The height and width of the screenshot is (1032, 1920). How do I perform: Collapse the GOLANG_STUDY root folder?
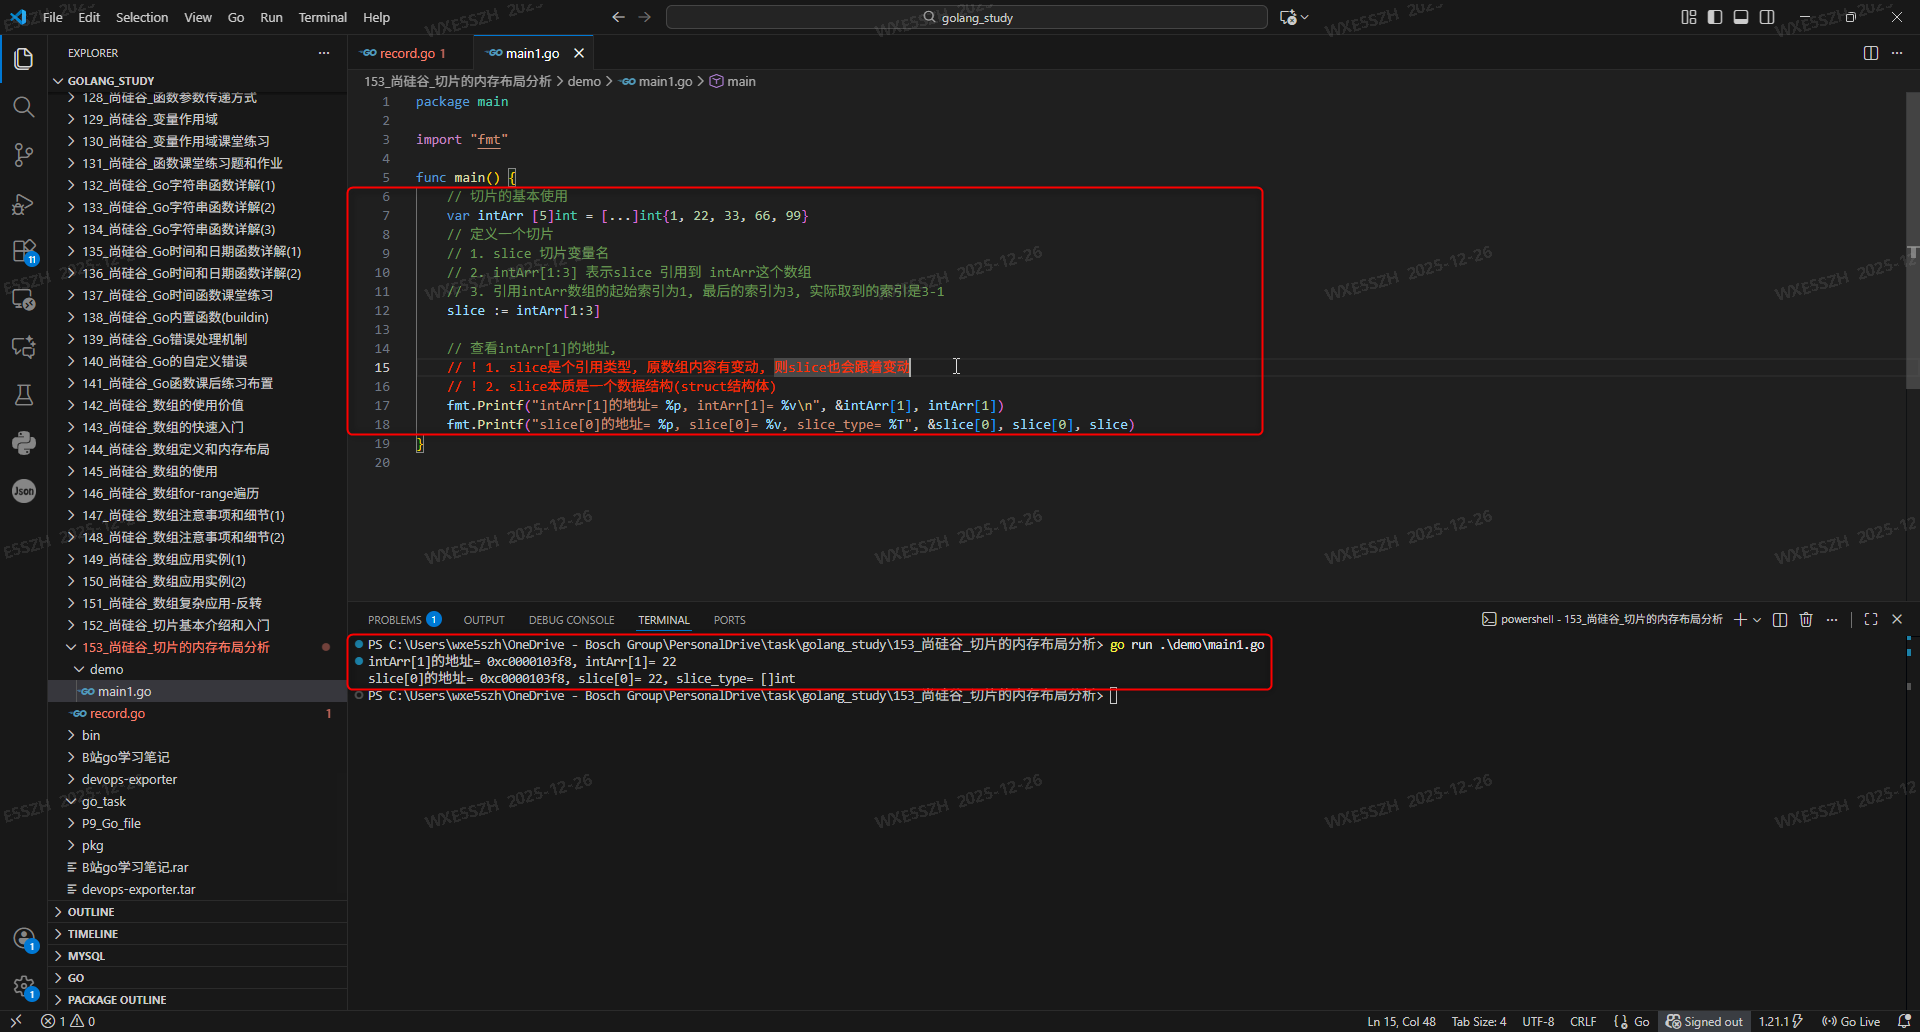click(111, 81)
